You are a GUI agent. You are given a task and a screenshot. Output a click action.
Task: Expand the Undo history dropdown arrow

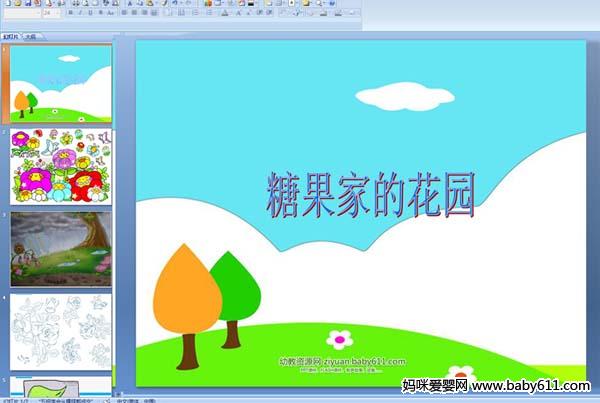click(181, 3)
